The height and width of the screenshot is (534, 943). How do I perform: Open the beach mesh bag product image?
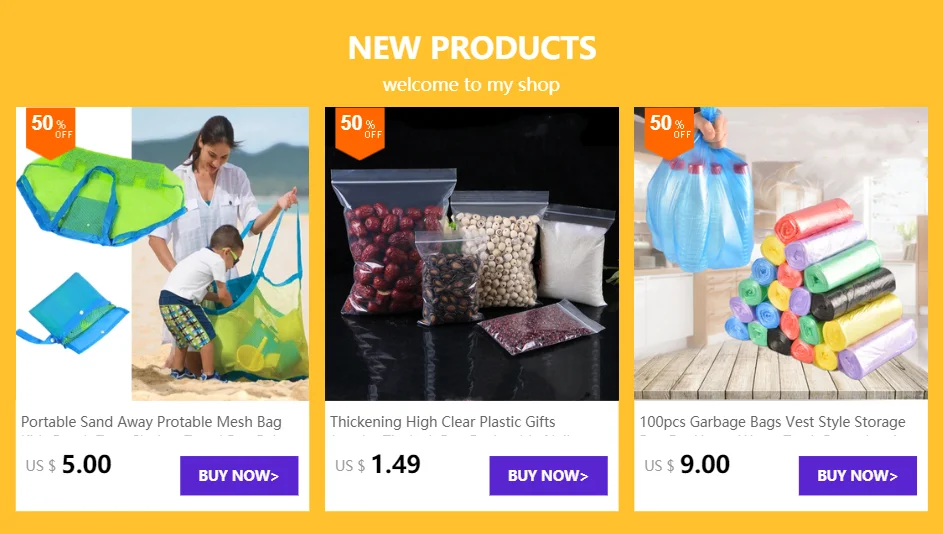162,254
